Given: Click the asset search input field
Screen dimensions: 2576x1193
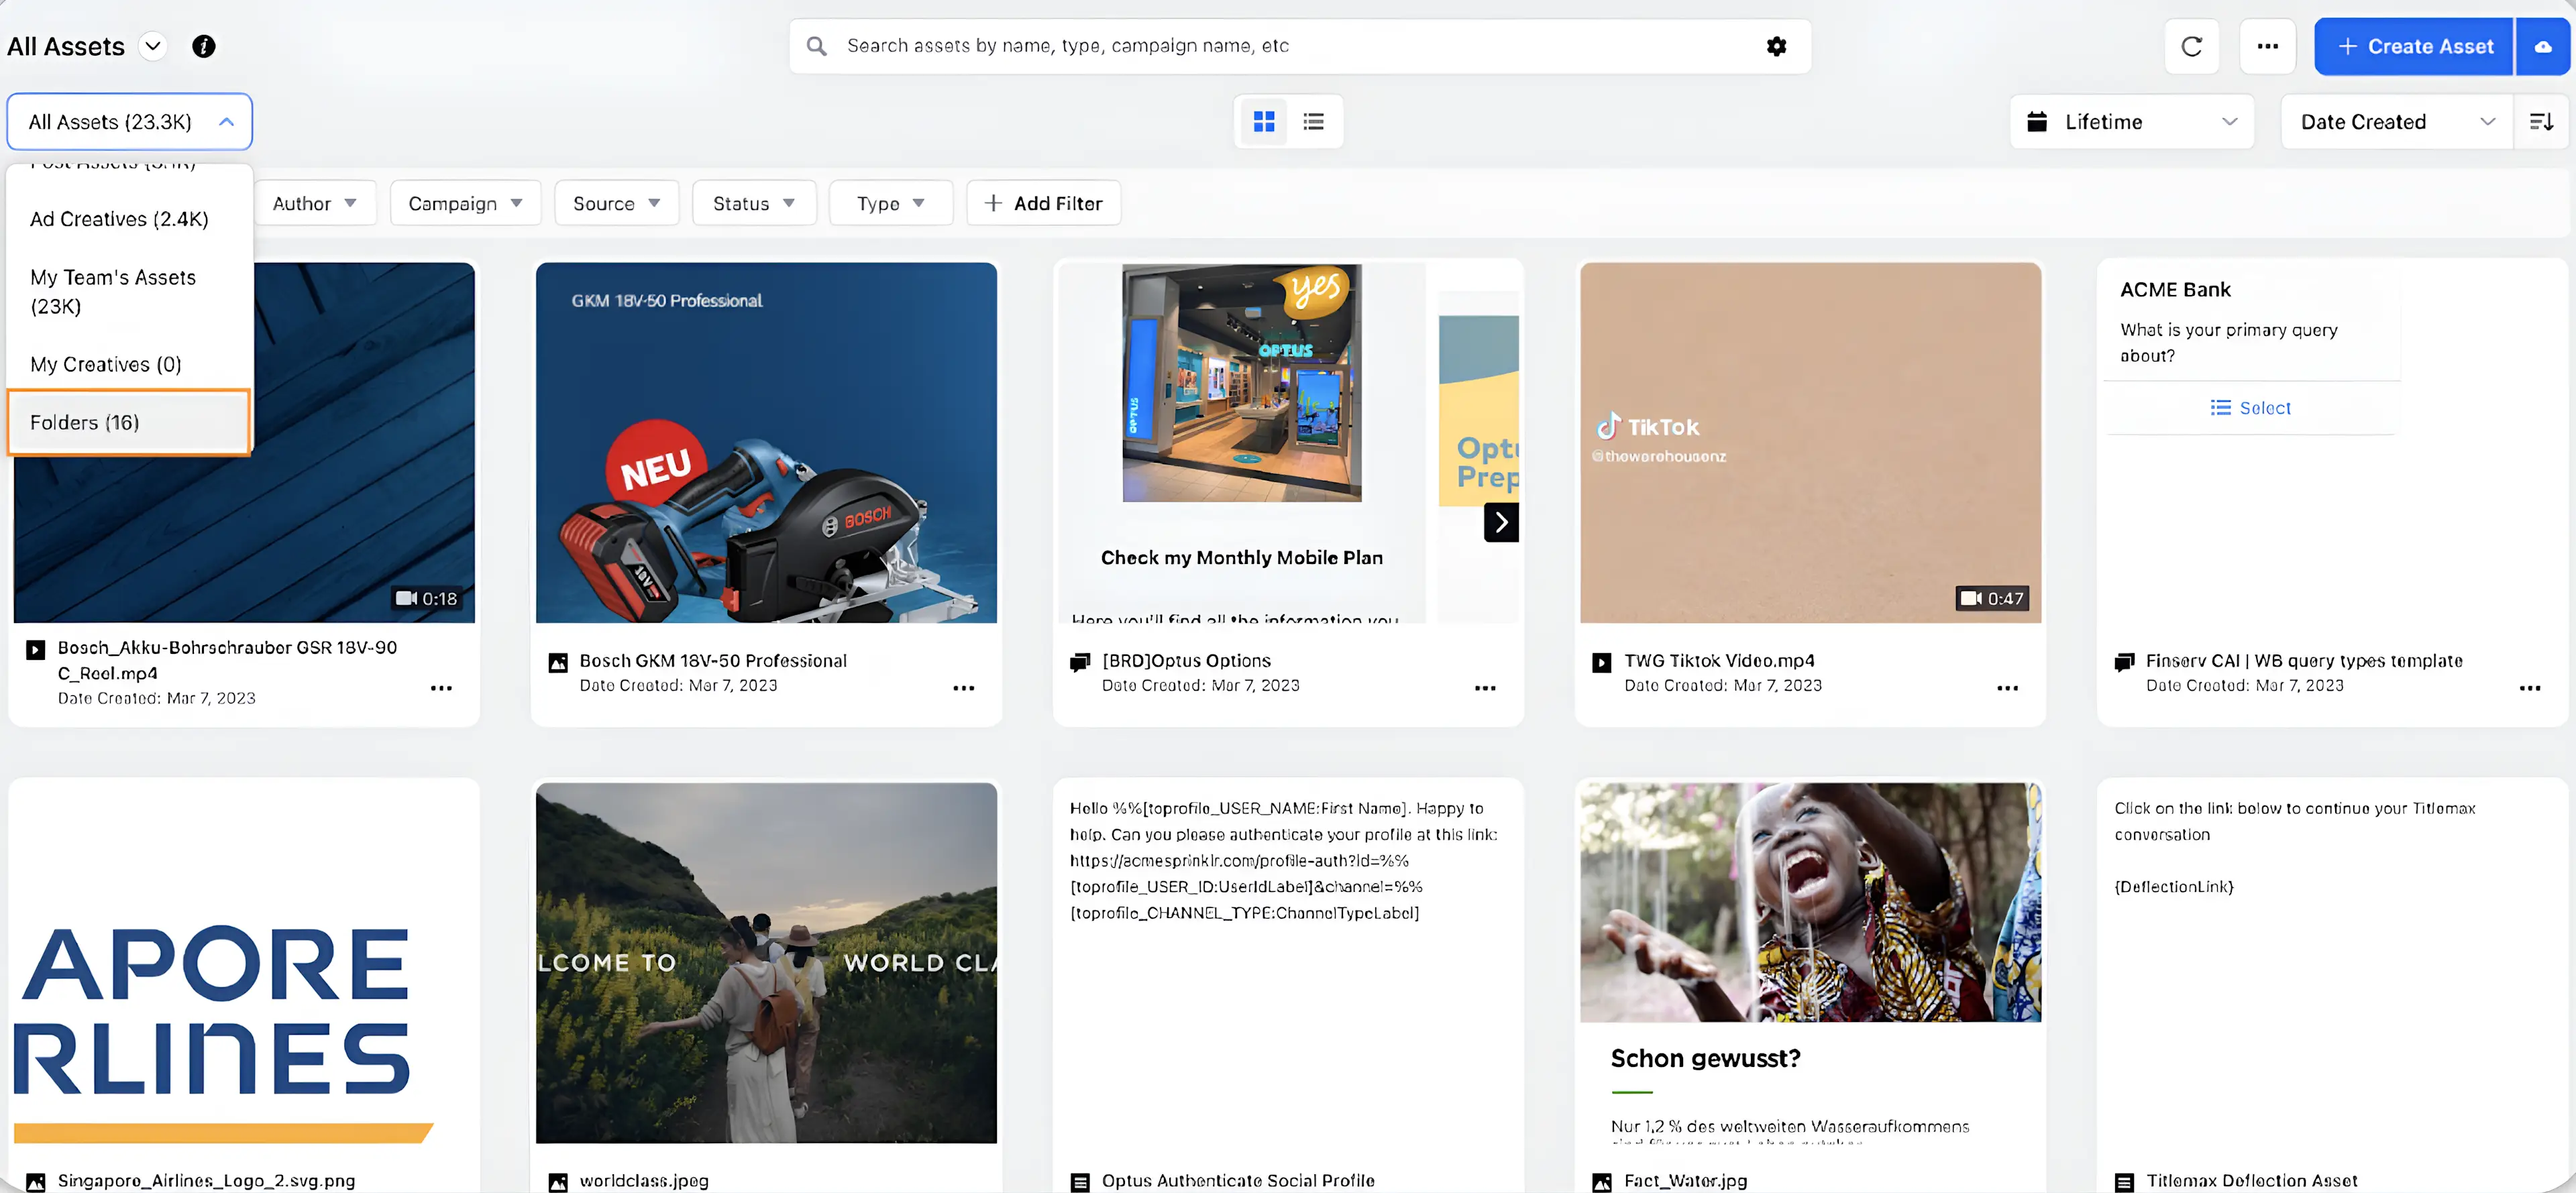Looking at the screenshot, I should [x=1290, y=46].
